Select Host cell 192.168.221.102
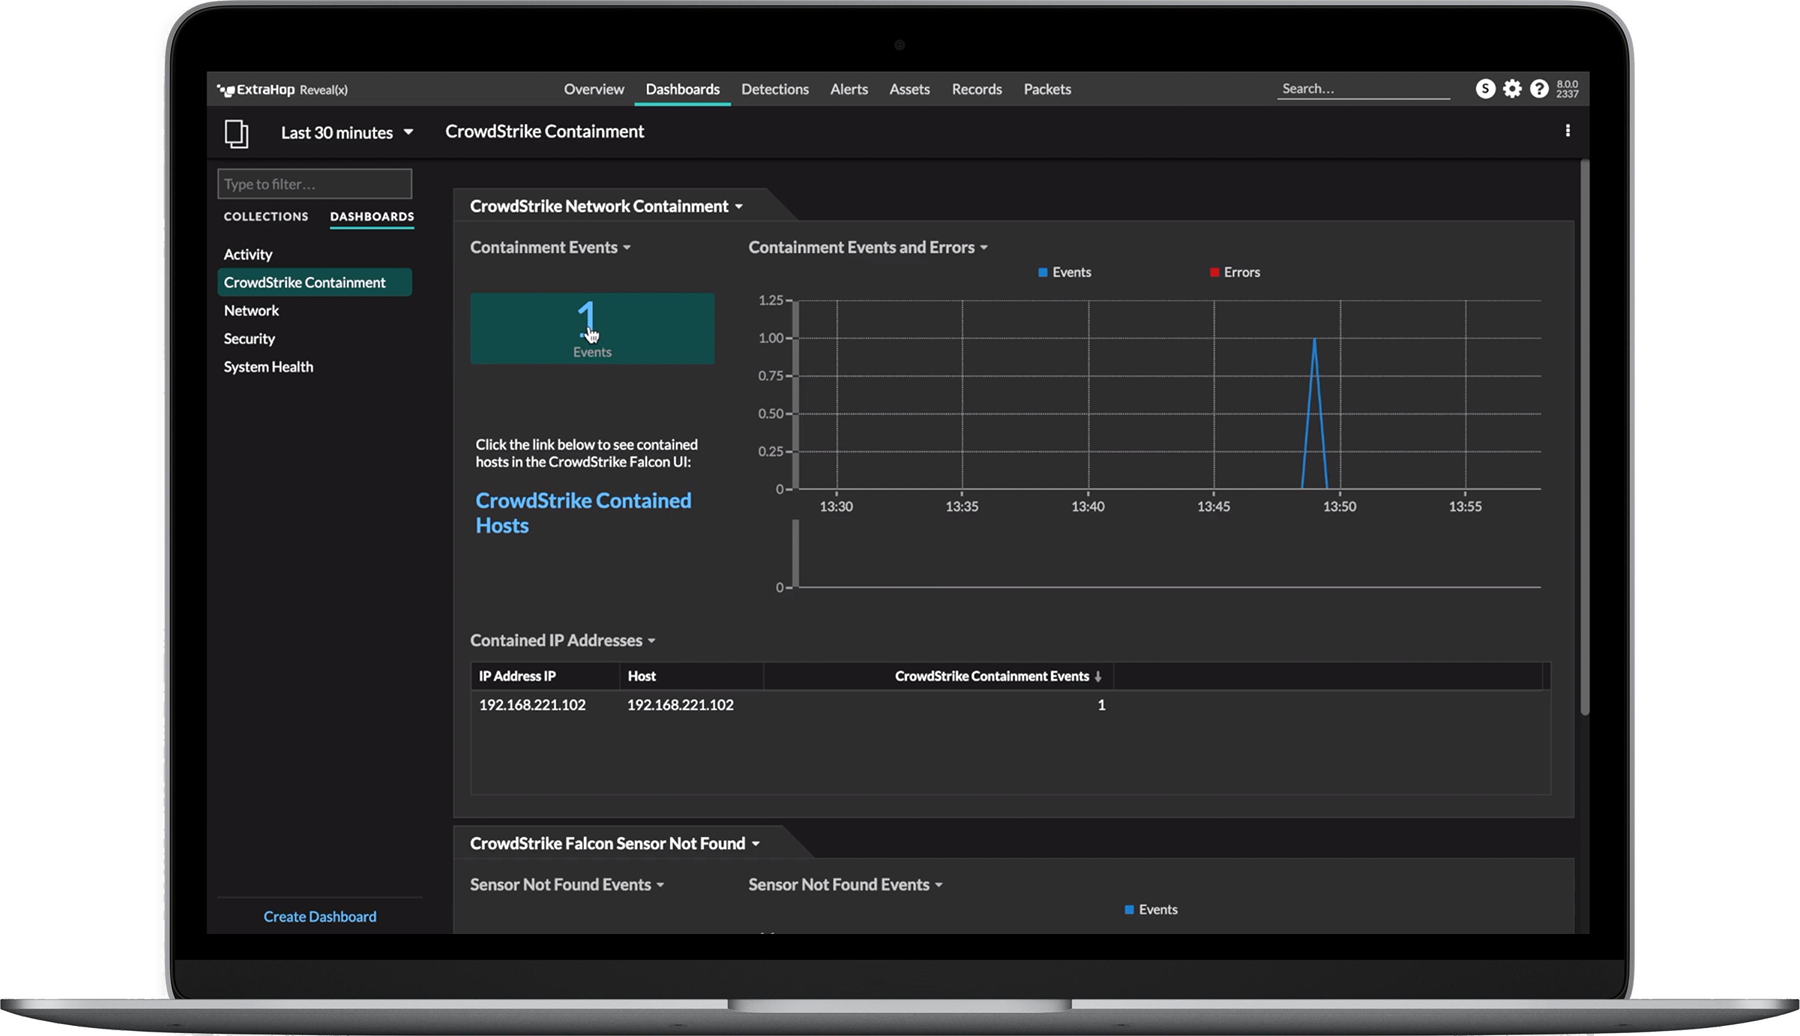This screenshot has height=1036, width=1800. (x=680, y=705)
